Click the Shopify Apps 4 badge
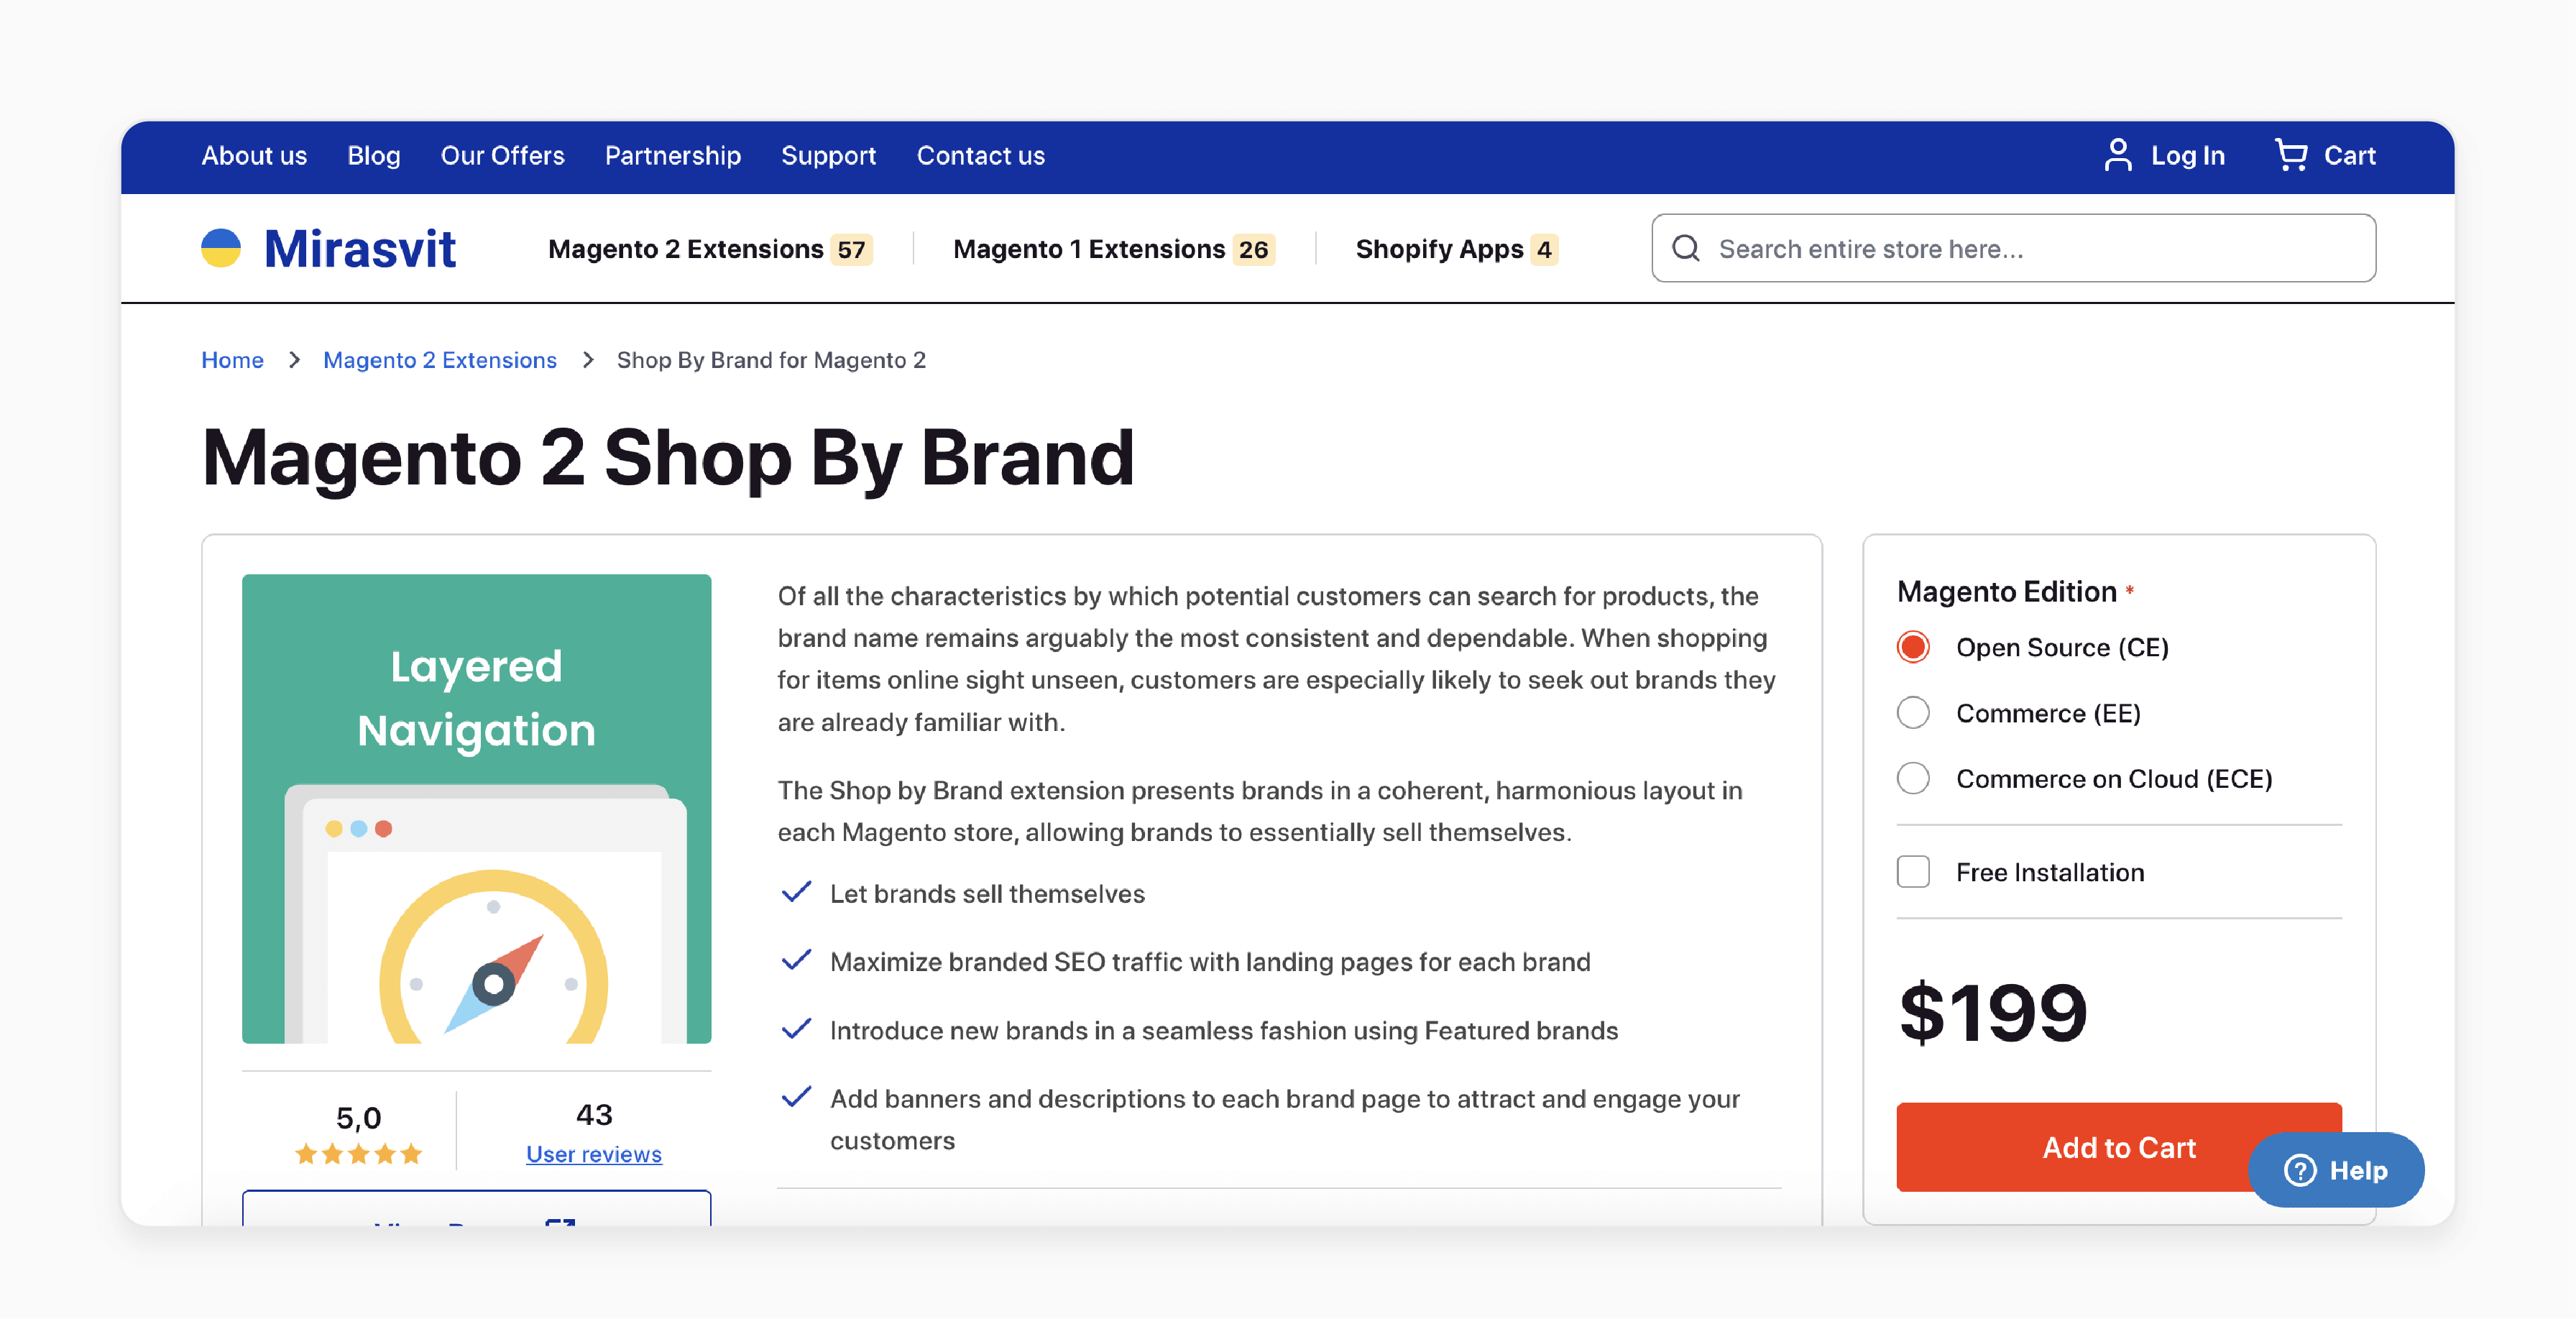Viewport: 2576px width, 1319px height. tap(1544, 249)
